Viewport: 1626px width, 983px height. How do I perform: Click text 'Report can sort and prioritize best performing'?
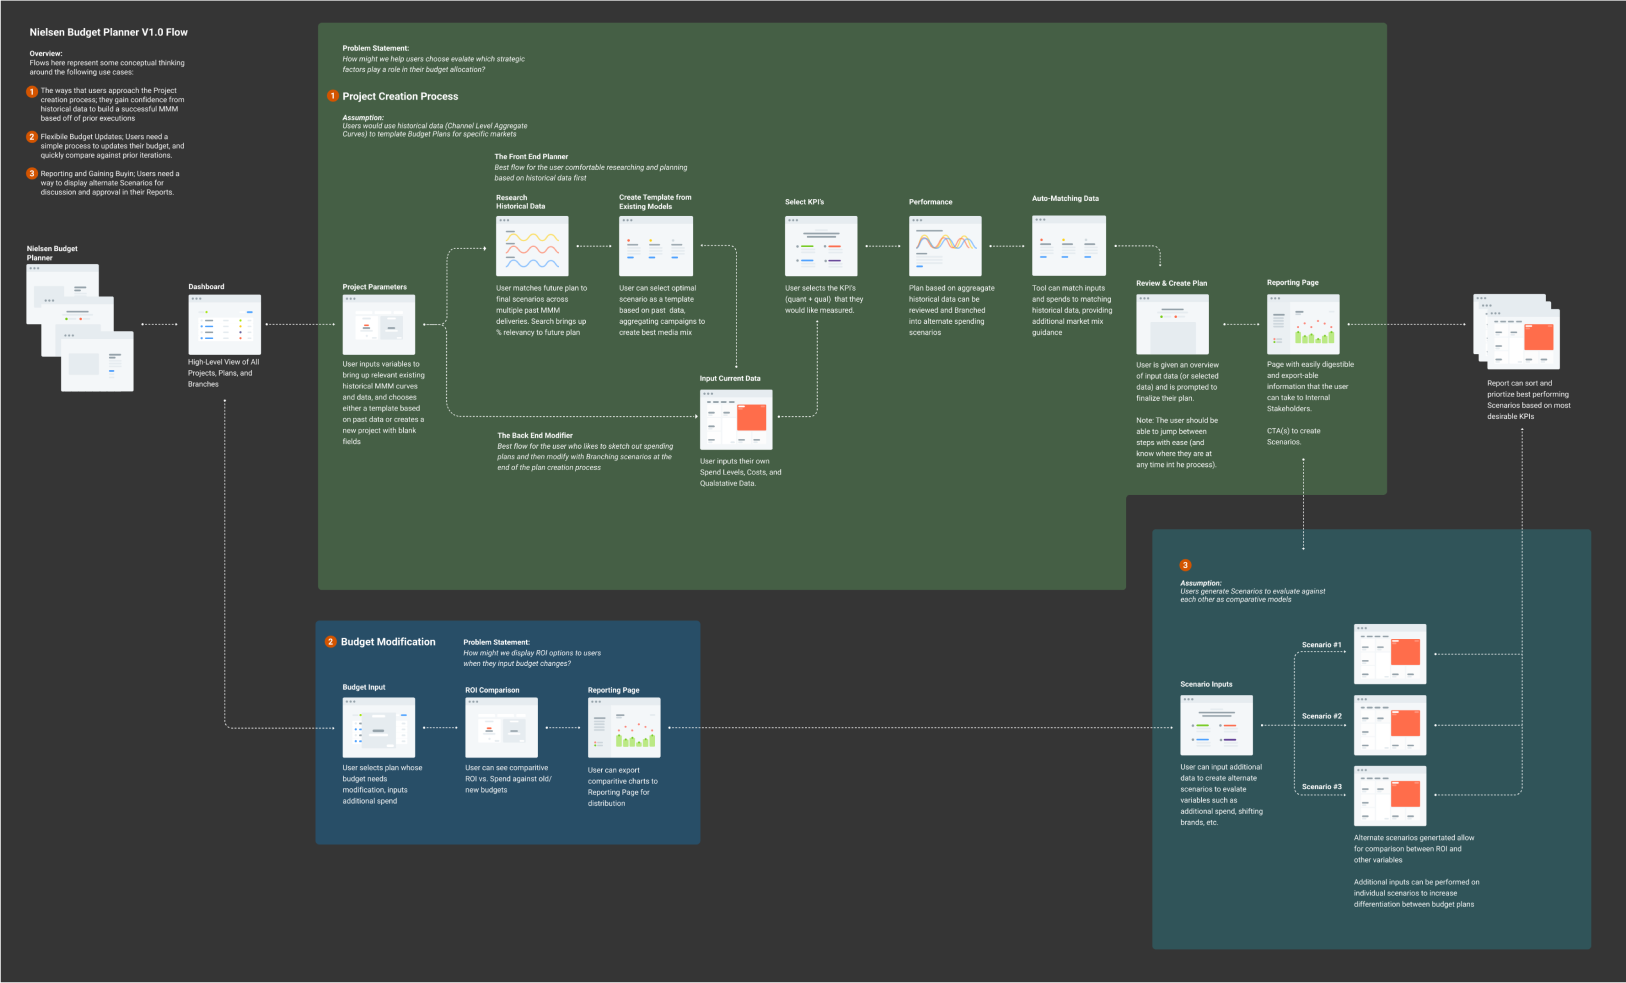click(1529, 399)
